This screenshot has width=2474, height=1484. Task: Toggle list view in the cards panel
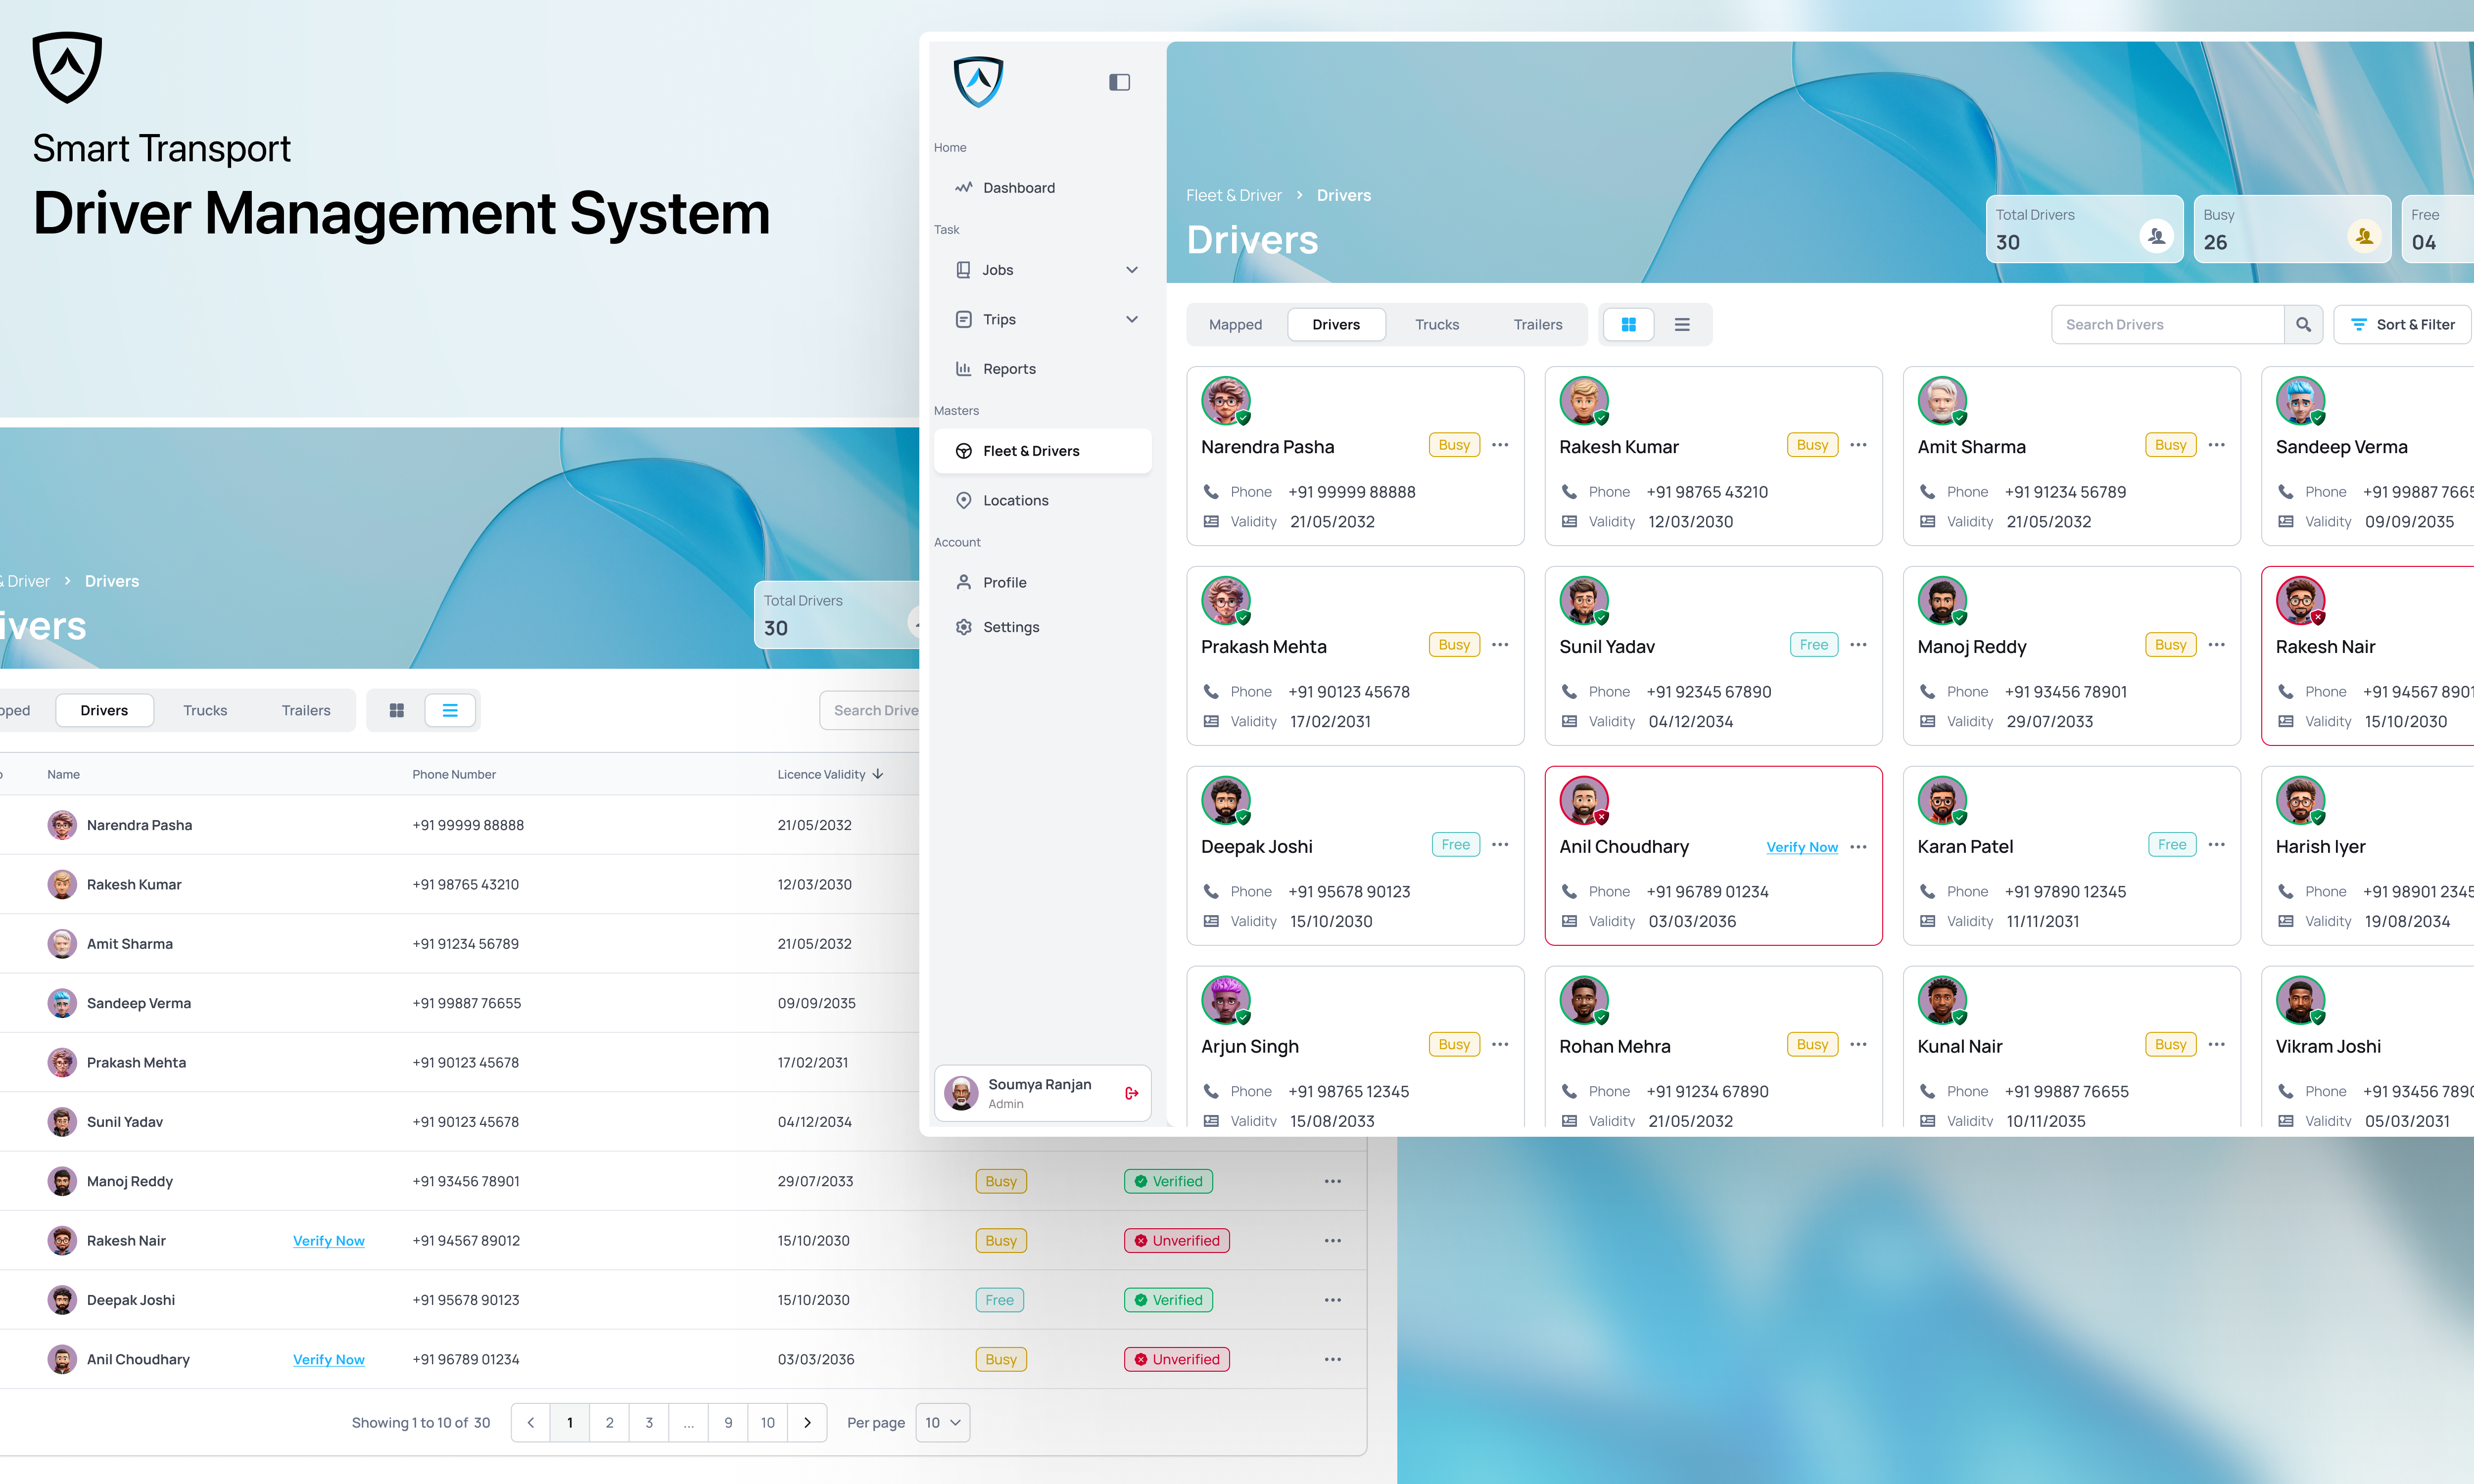[1682, 325]
